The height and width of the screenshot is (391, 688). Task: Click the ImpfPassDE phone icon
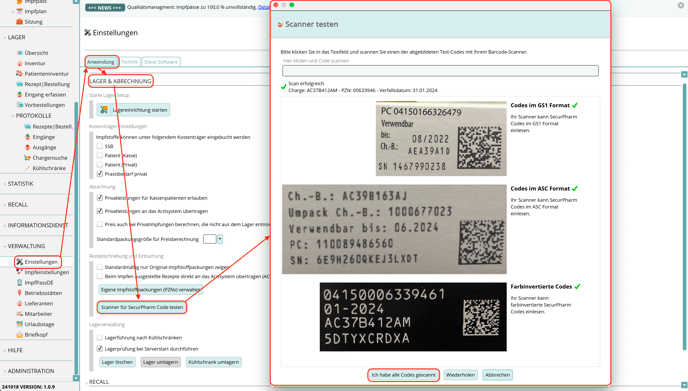tap(19, 283)
